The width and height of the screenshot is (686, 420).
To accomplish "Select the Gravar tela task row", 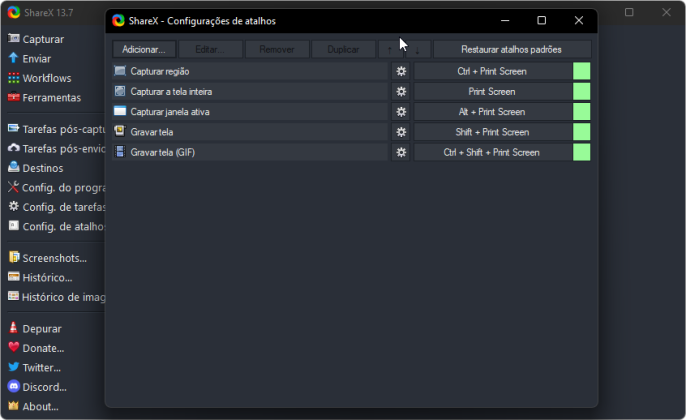I will tap(250, 132).
